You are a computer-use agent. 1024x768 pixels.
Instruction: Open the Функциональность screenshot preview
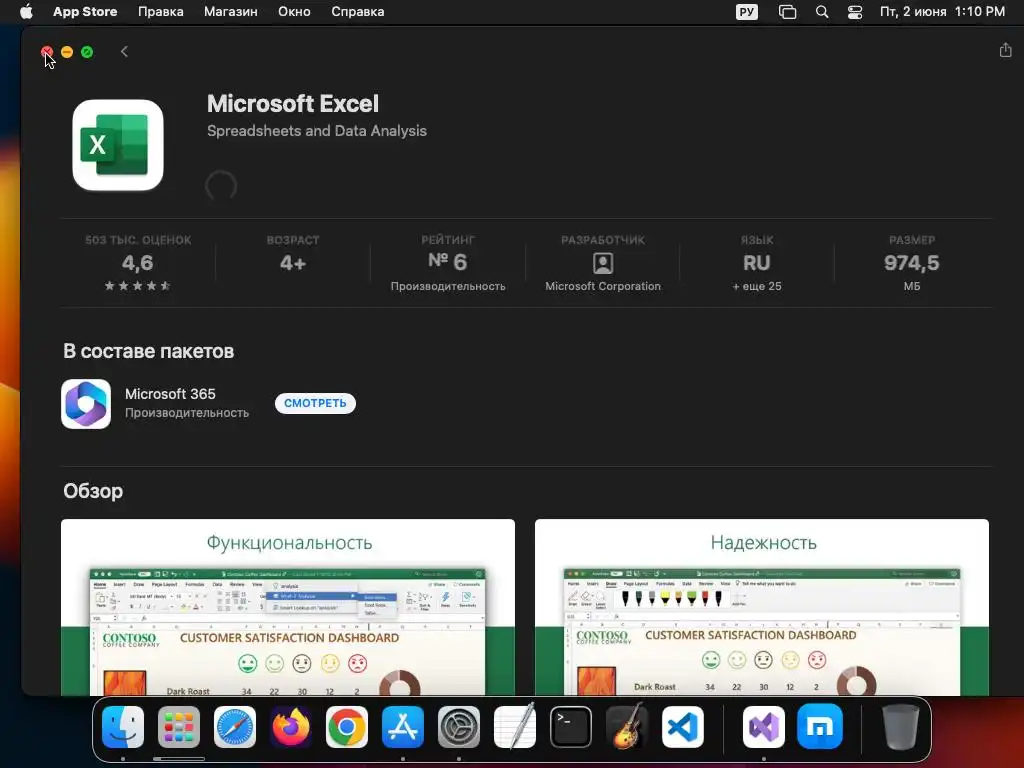click(288, 607)
